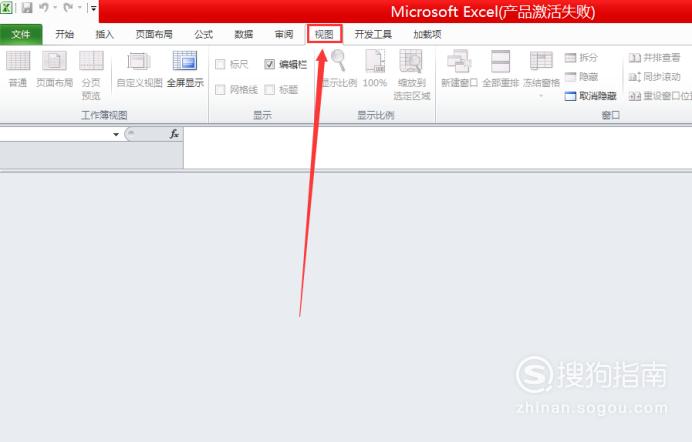Viewport: 692px width, 442px height.
Task: Select the 视图 ribbon tab
Action: click(x=324, y=34)
